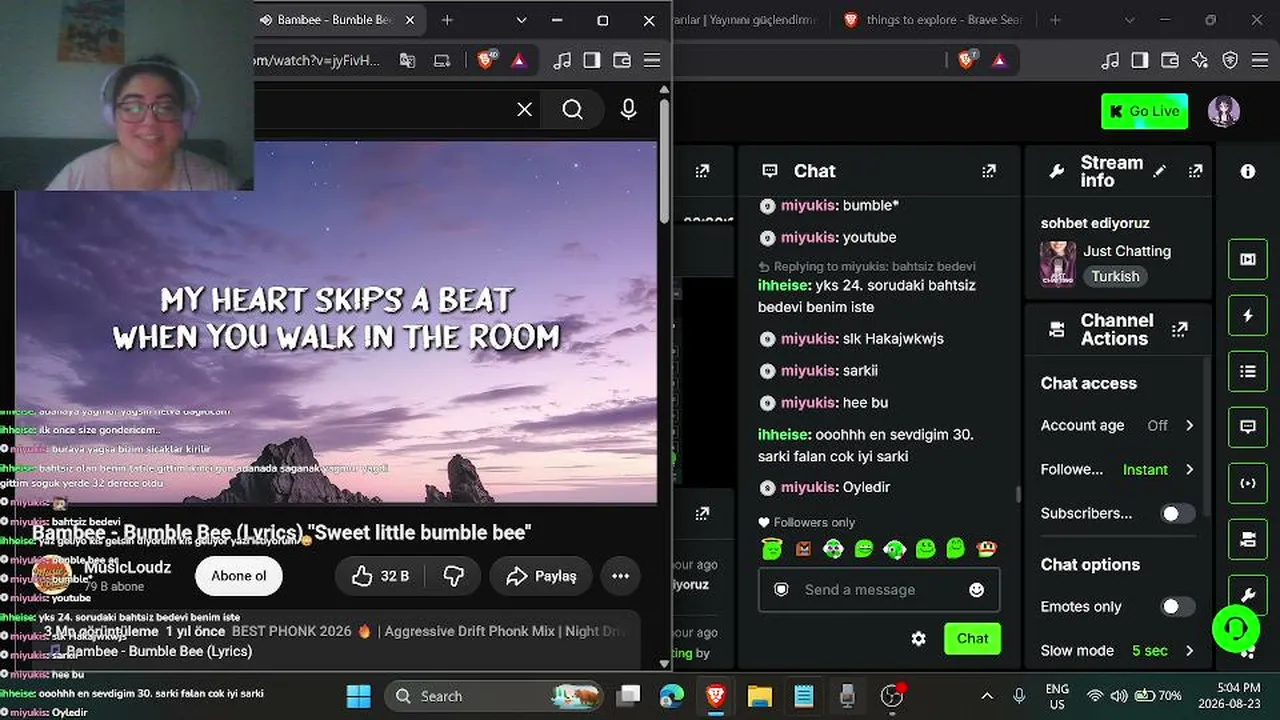This screenshot has width=1280, height=720.
Task: Open new tab in YouTube browser window
Action: click(x=447, y=20)
